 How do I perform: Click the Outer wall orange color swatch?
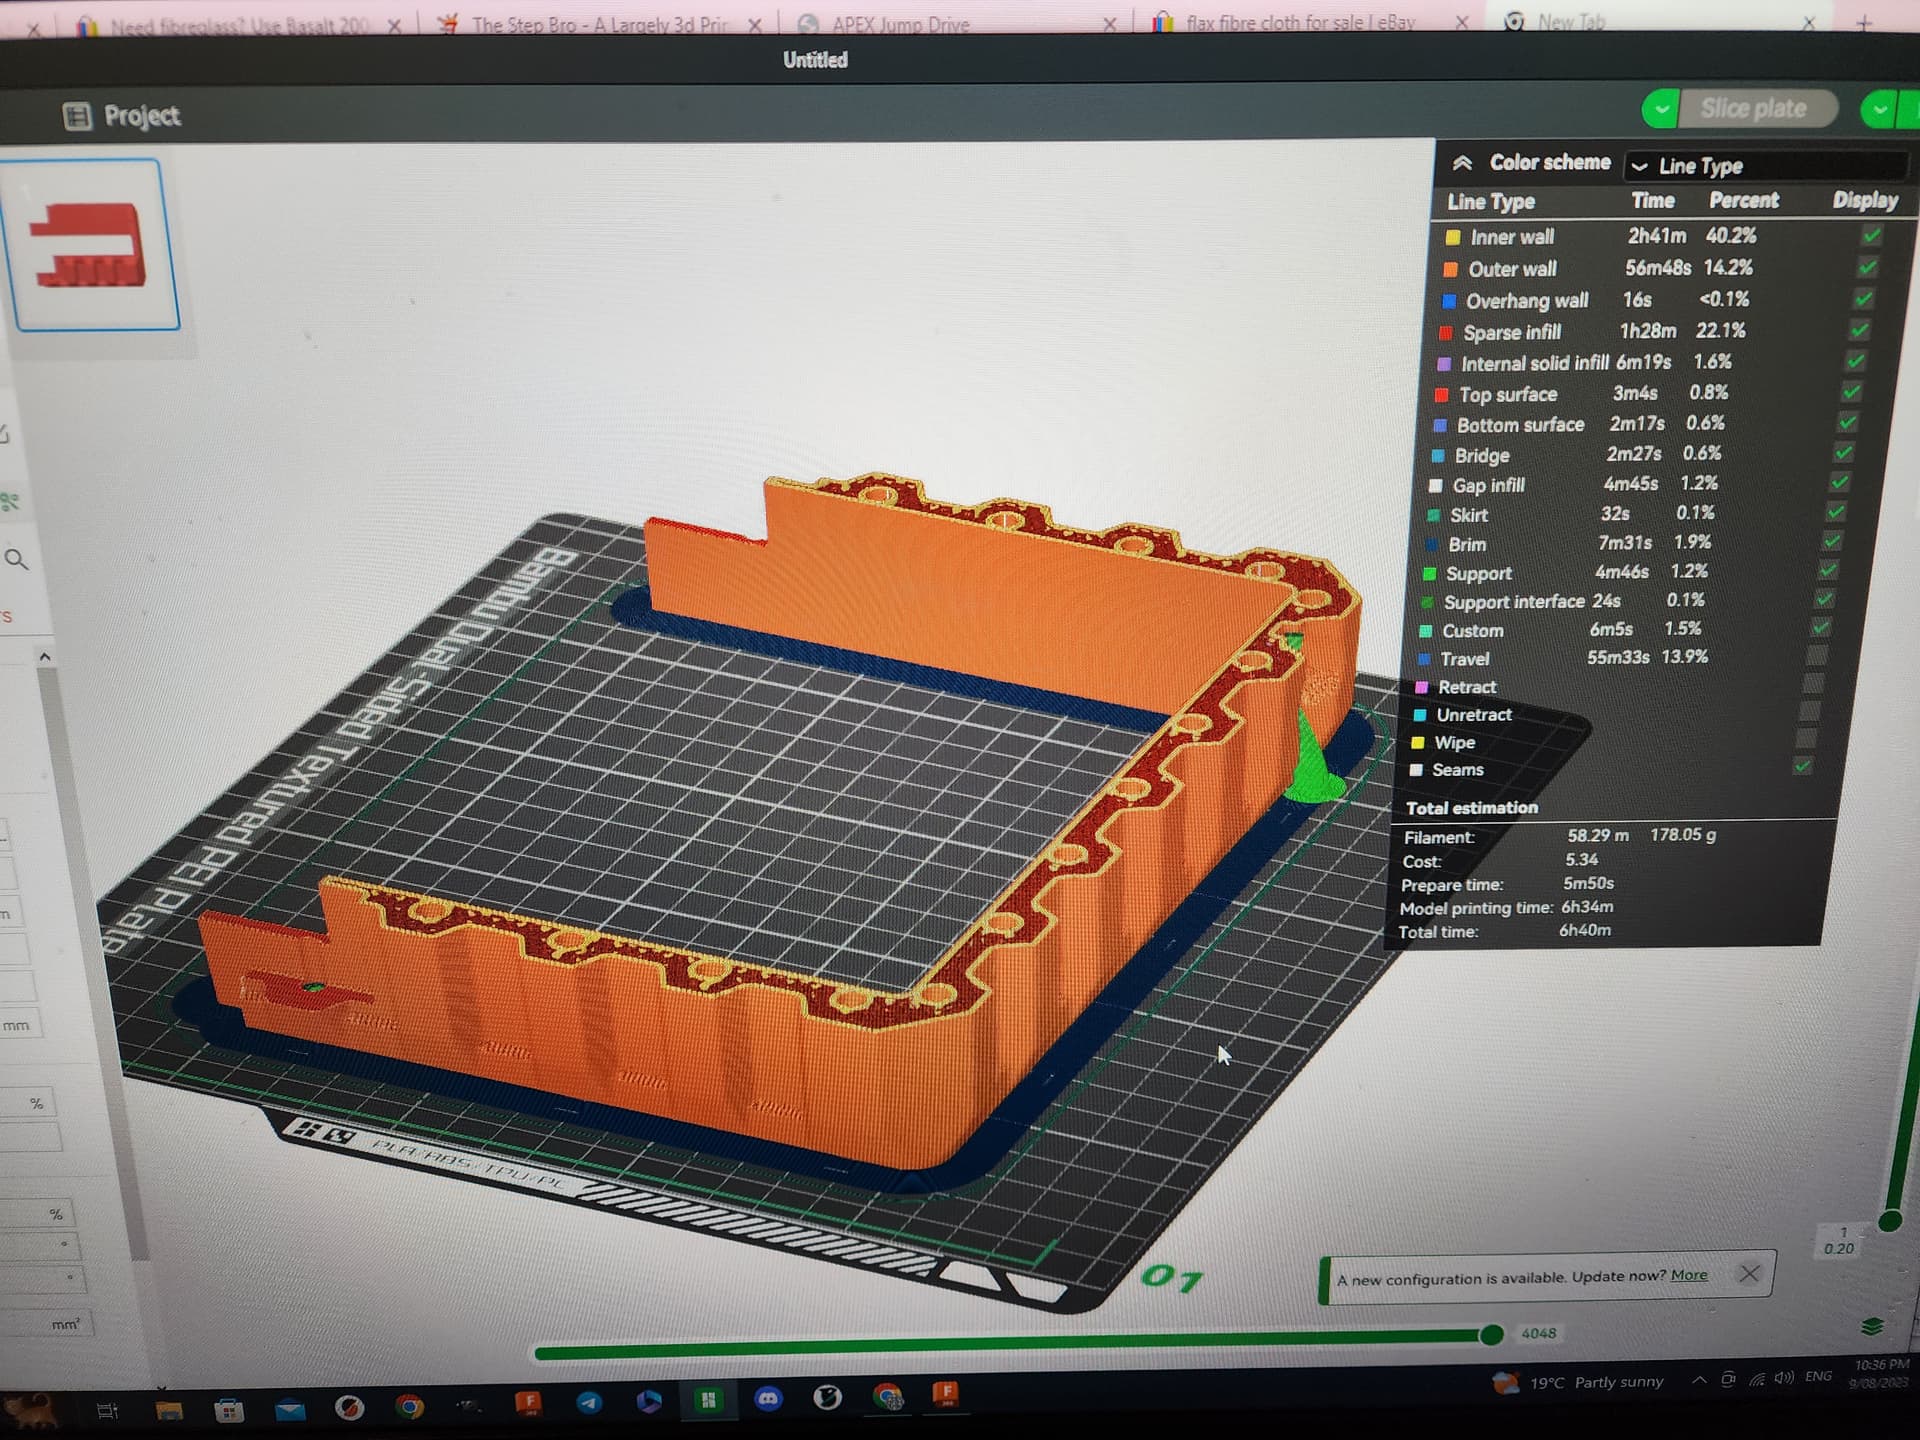(1450, 269)
